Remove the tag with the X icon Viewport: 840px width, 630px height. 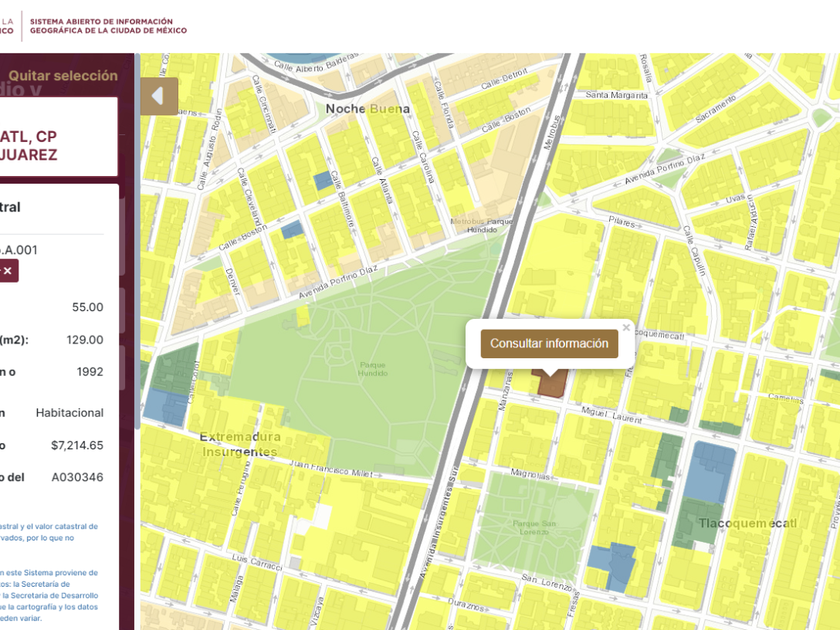coord(8,271)
